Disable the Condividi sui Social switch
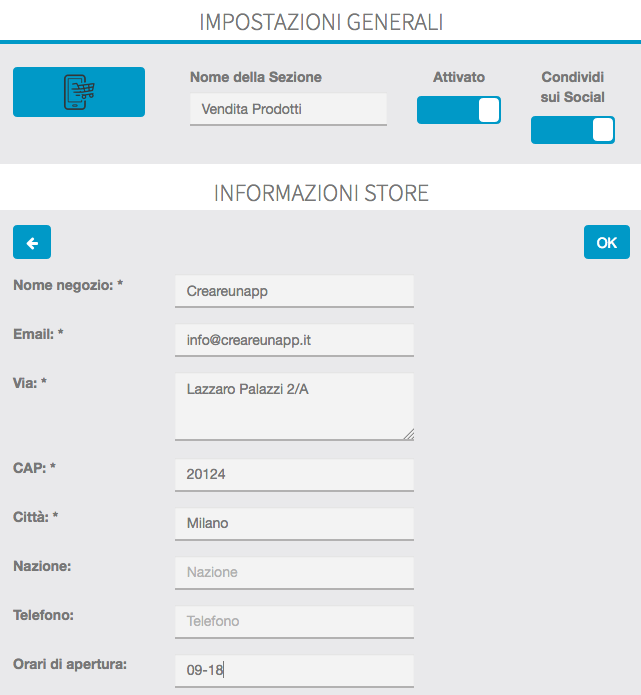Screen dimensions: 641x695 [x=572, y=130]
